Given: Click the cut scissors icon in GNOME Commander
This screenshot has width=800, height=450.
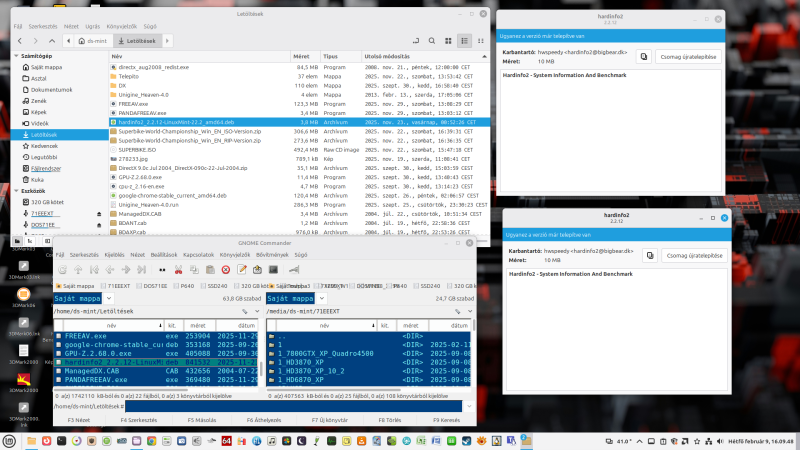Looking at the screenshot, I should (x=178, y=269).
